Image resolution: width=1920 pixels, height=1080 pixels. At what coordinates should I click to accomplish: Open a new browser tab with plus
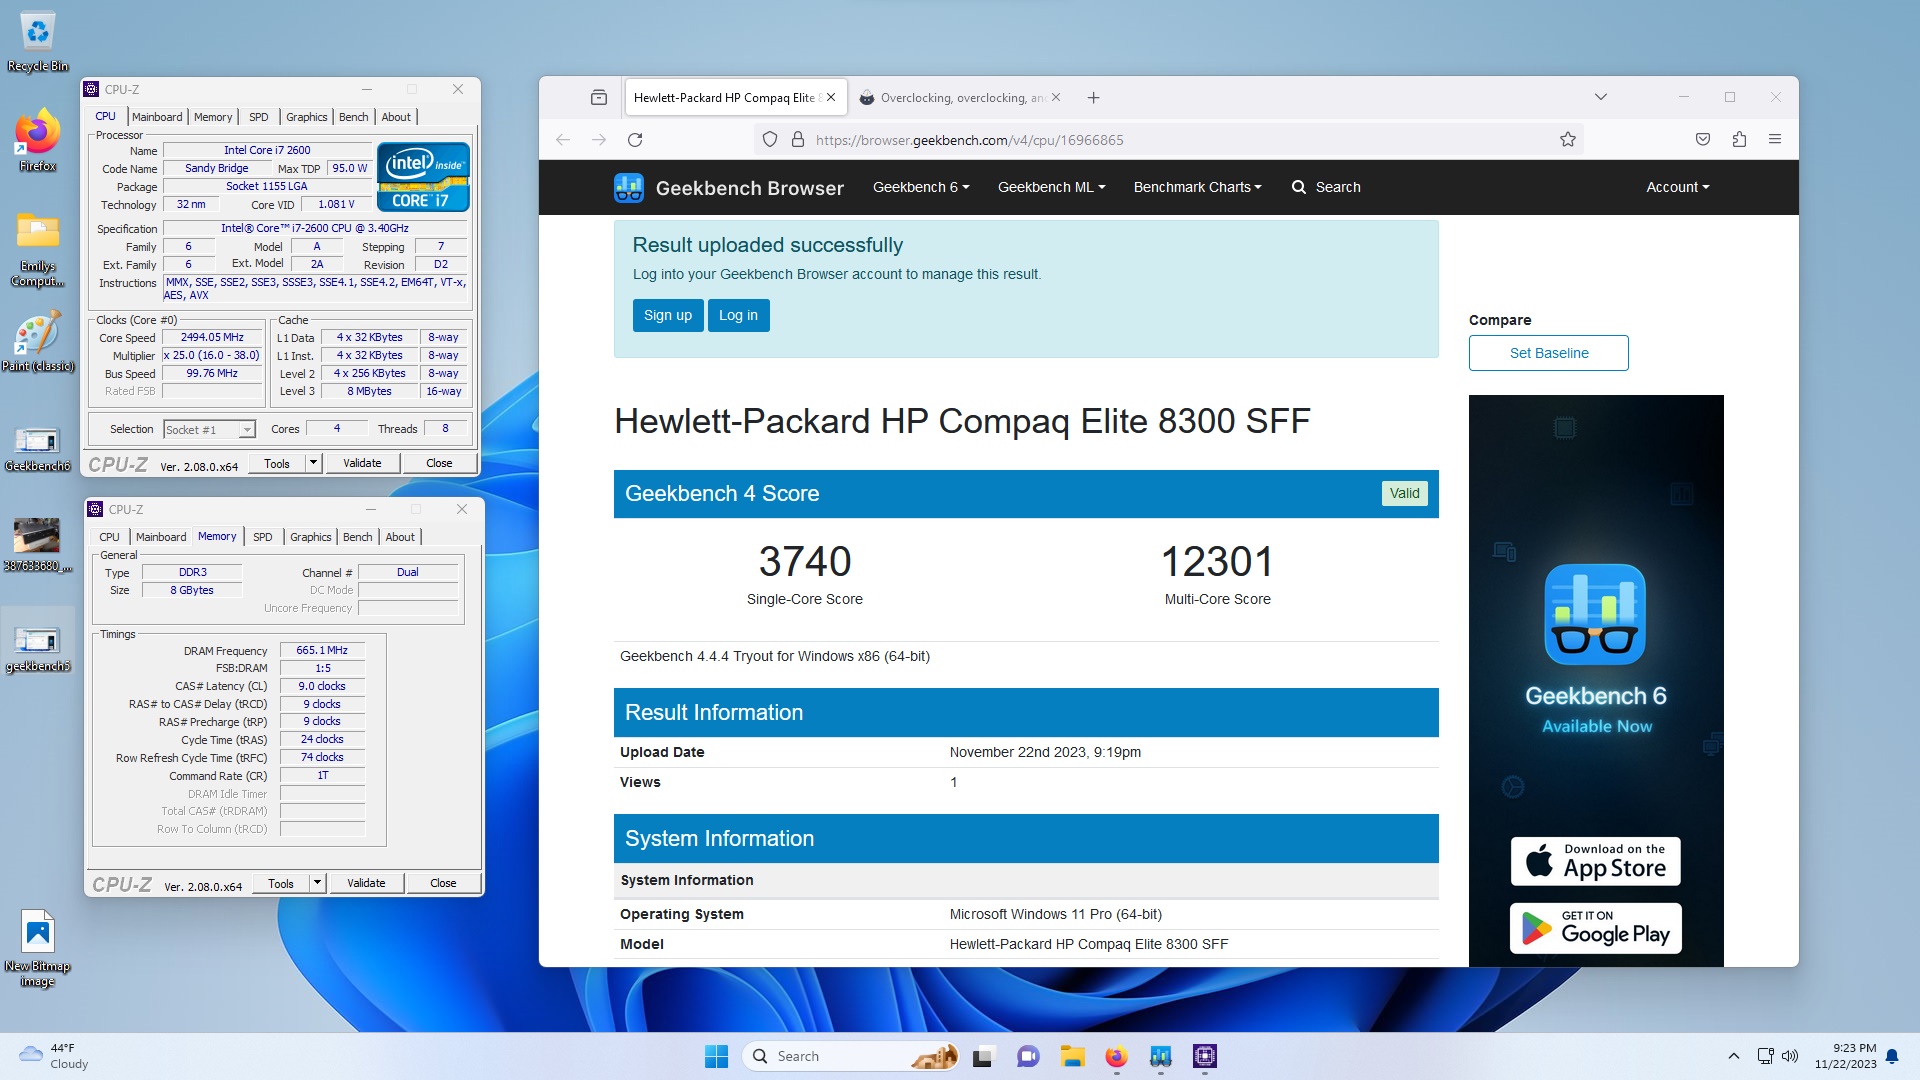1093,97
